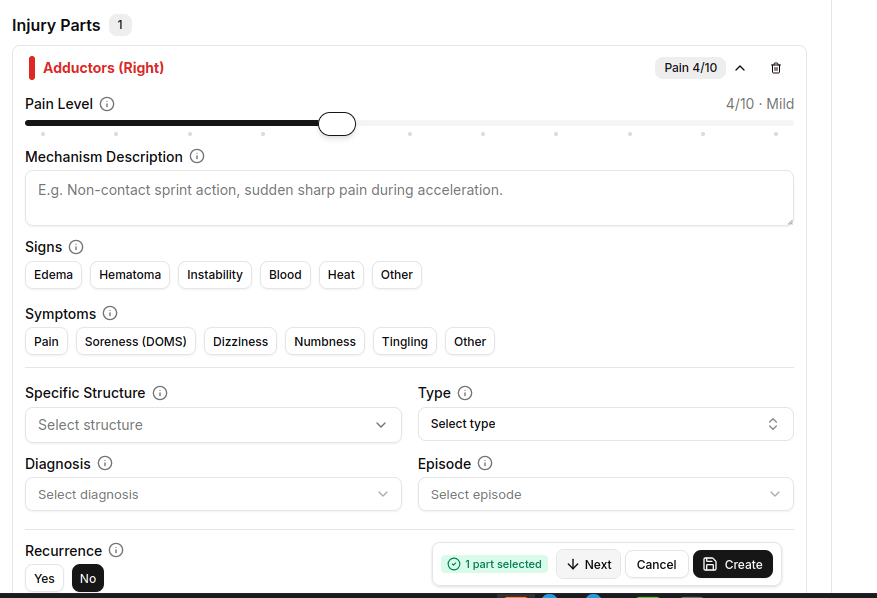Toggle the Numbness symptom chip
This screenshot has width=877, height=598.
325,342
